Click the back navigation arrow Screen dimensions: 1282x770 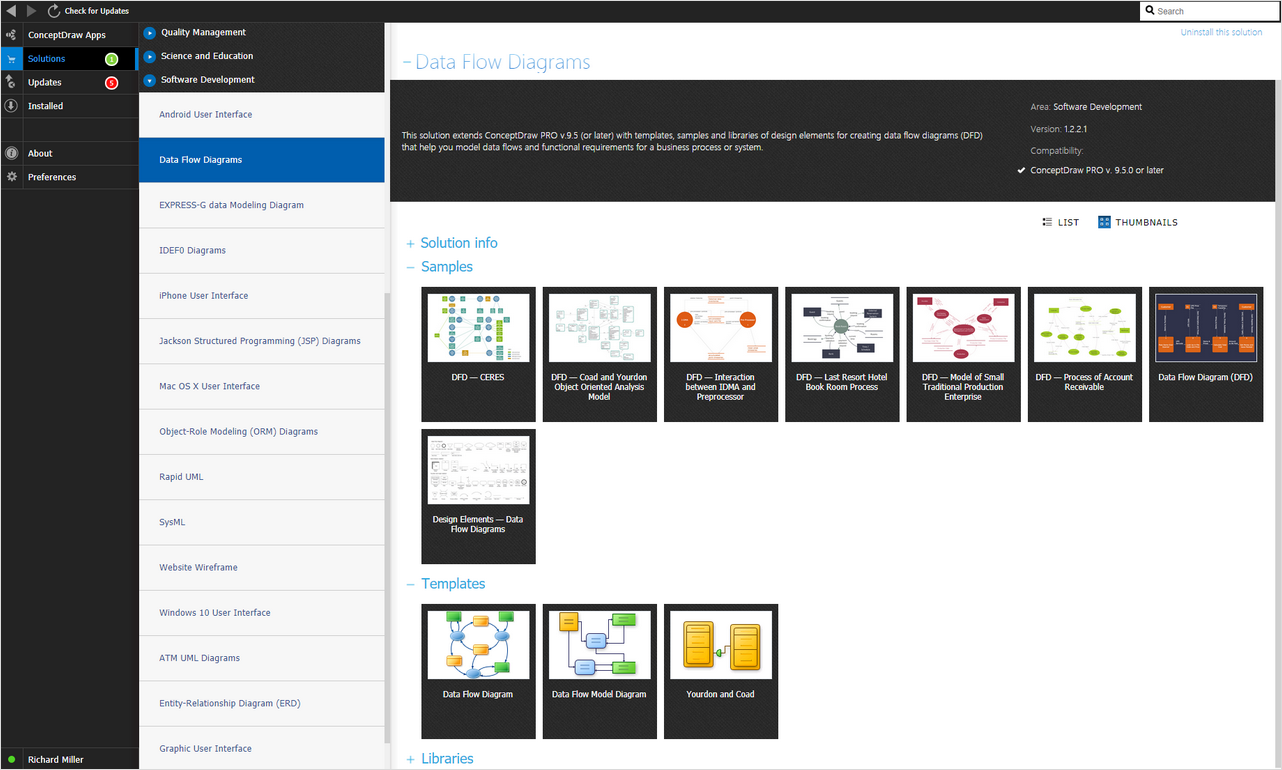(10, 10)
